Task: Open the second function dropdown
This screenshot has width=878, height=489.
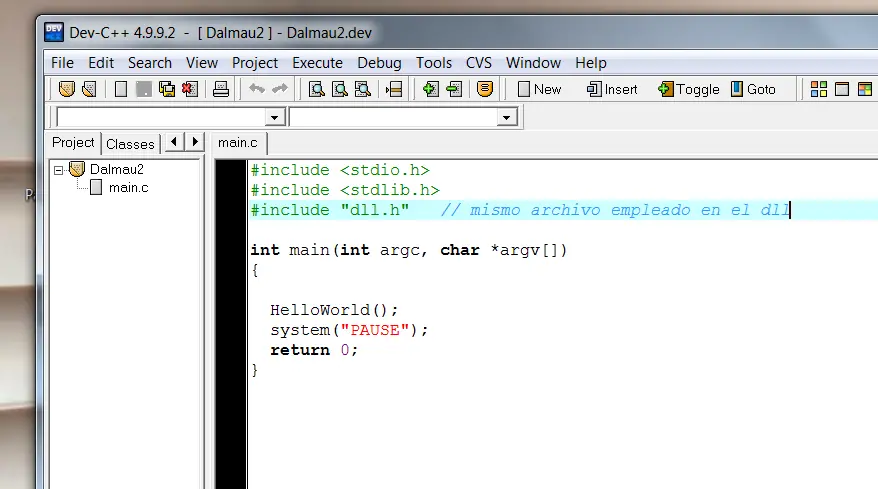Action: click(x=506, y=118)
